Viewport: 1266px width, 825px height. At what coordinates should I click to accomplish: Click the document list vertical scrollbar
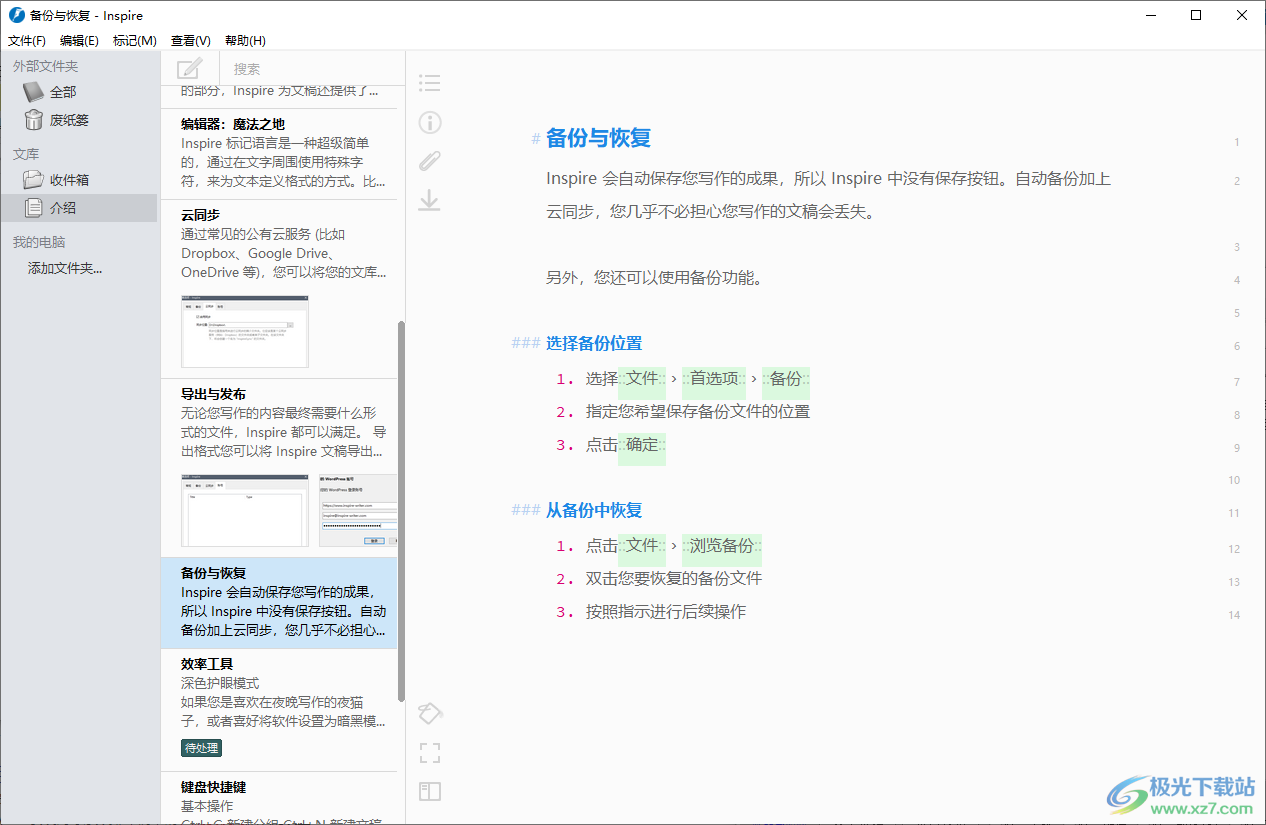coord(401,510)
